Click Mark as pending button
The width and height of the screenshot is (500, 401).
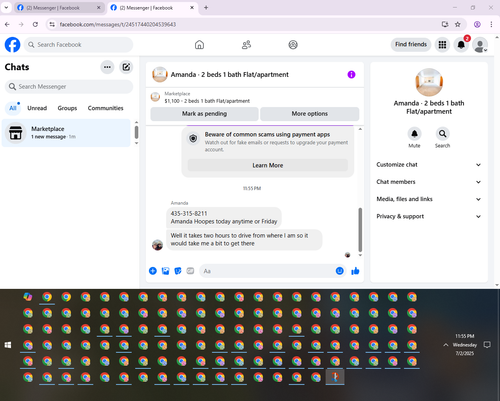204,114
